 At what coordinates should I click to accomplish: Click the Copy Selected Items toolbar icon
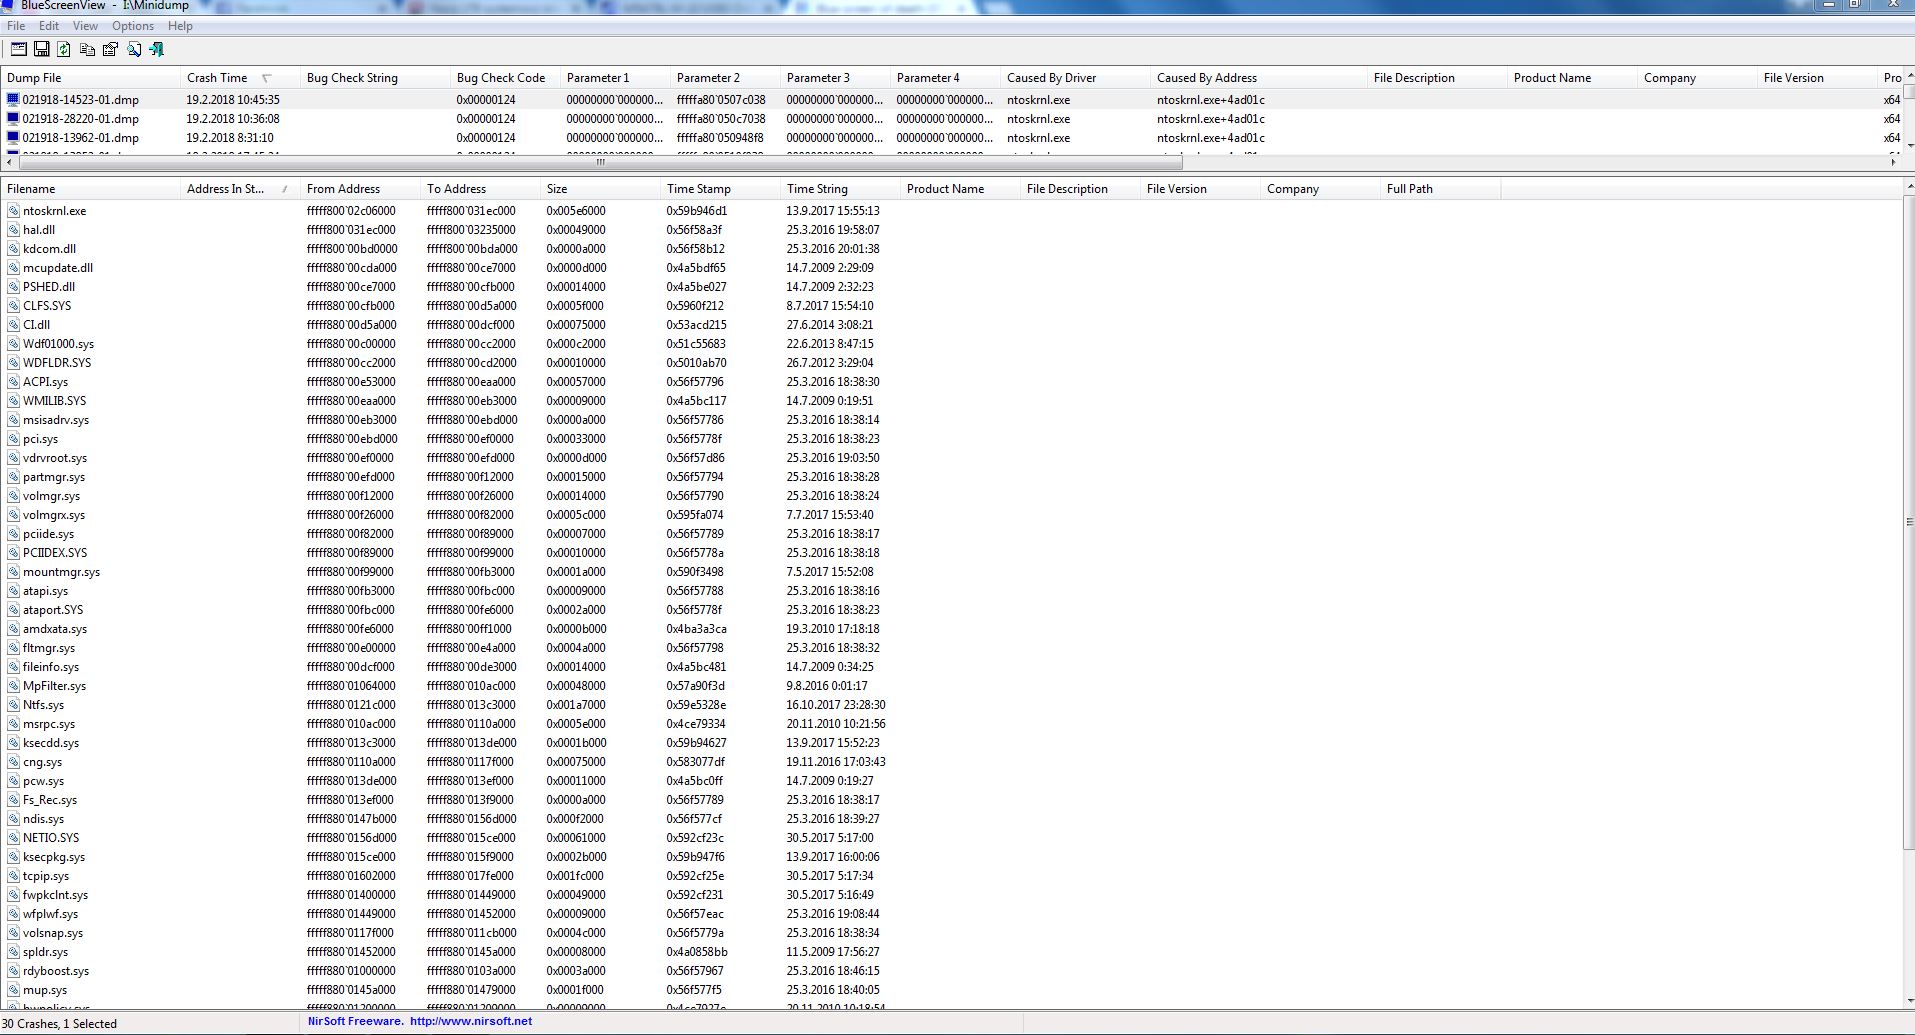87,49
